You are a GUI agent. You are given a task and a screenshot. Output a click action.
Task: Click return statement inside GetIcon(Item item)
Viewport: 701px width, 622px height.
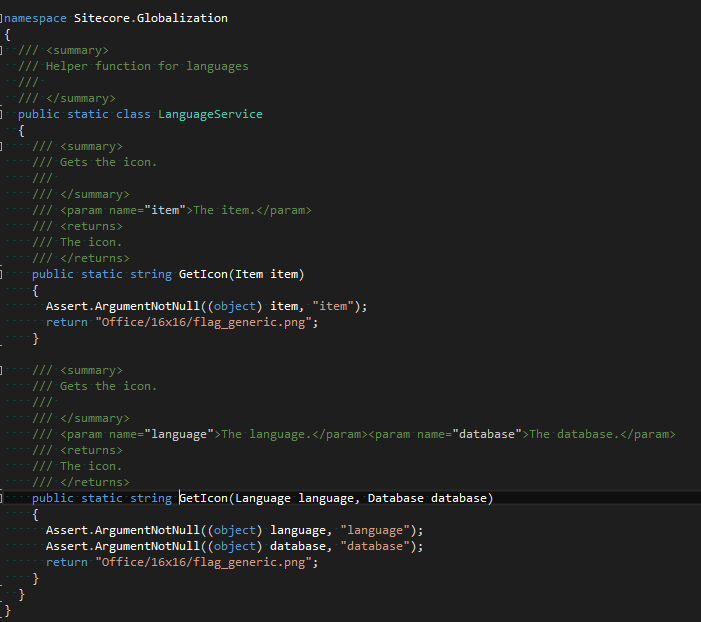tap(182, 322)
